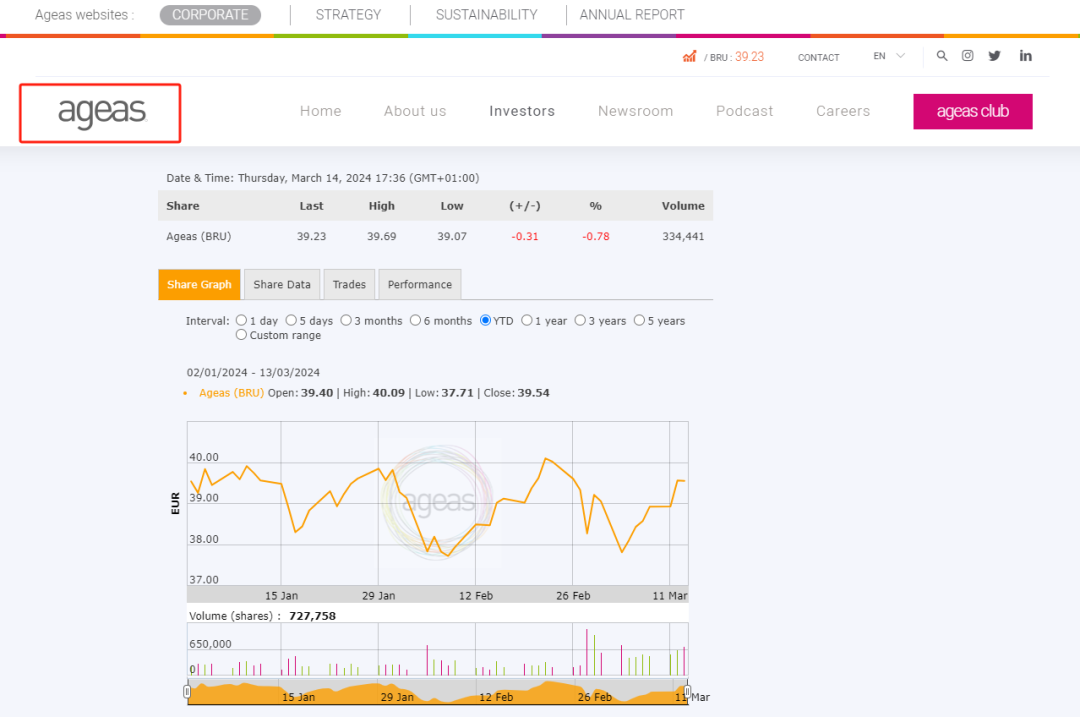Image resolution: width=1080 pixels, height=717 pixels.
Task: Set interval to 5 years
Action: coord(639,320)
